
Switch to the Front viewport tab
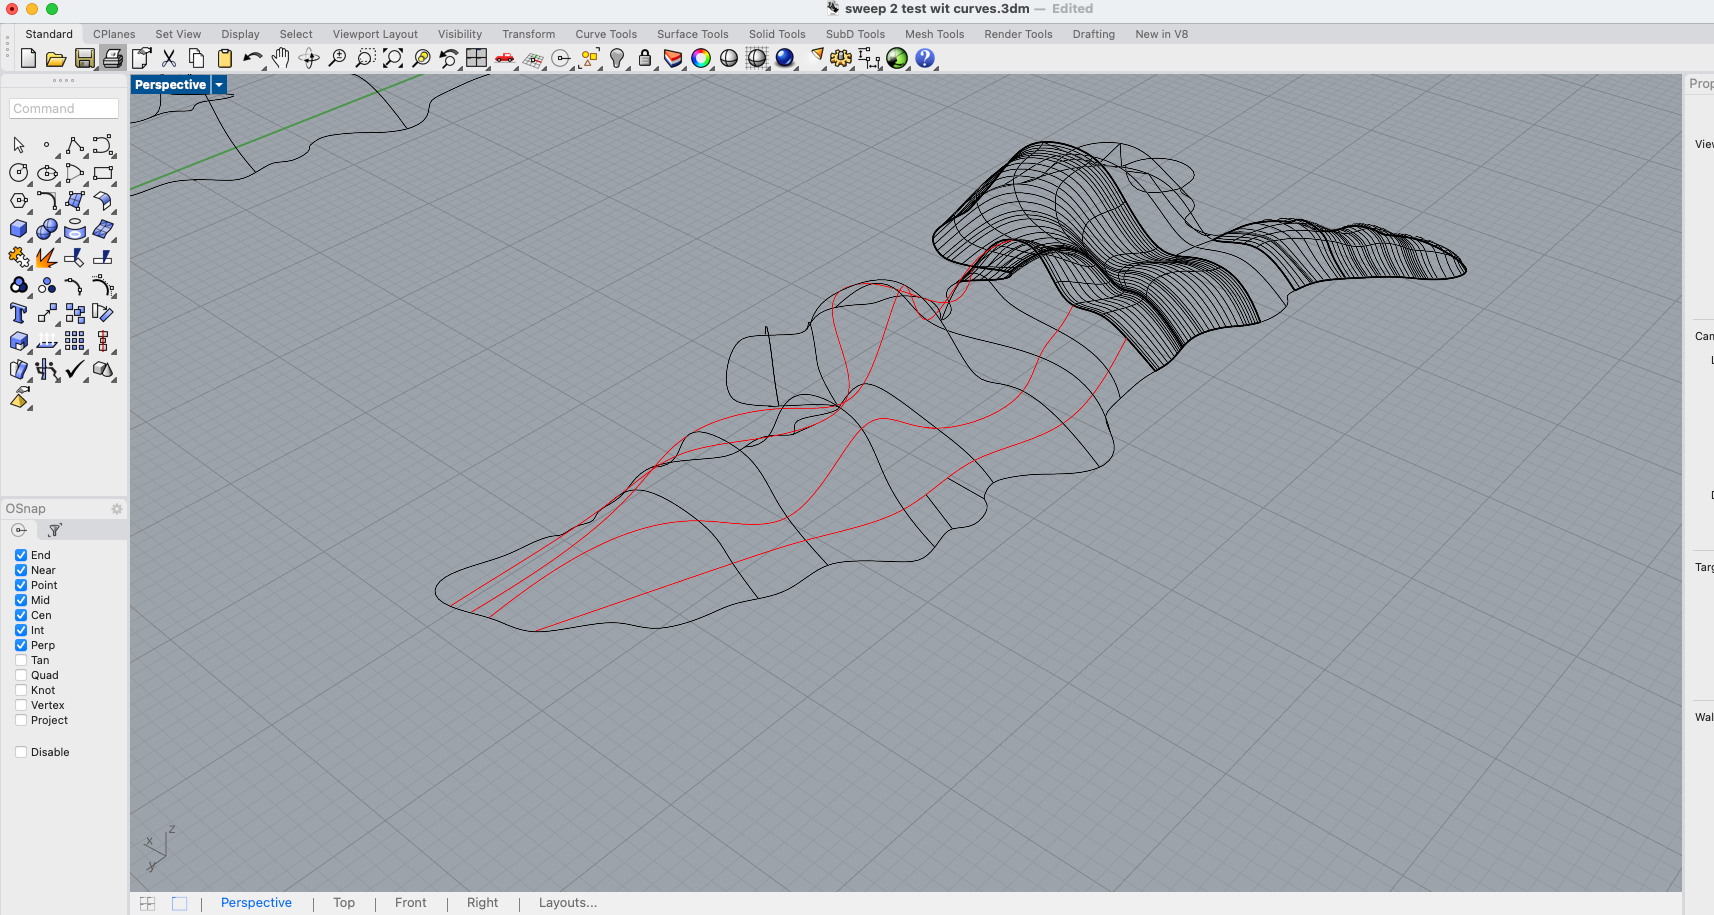point(410,903)
